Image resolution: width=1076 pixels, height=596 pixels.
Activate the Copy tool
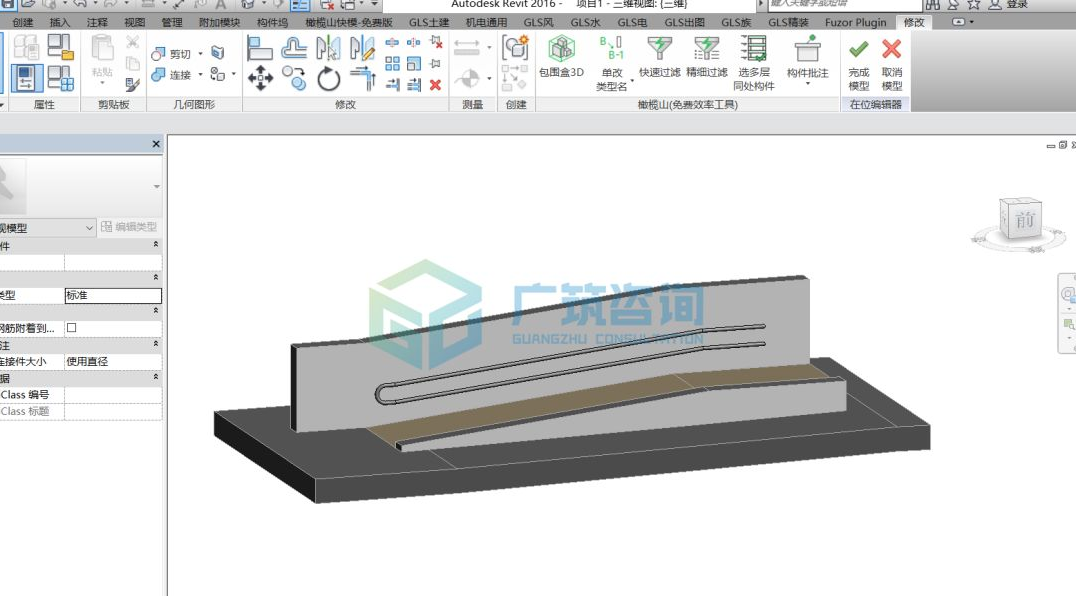click(294, 78)
